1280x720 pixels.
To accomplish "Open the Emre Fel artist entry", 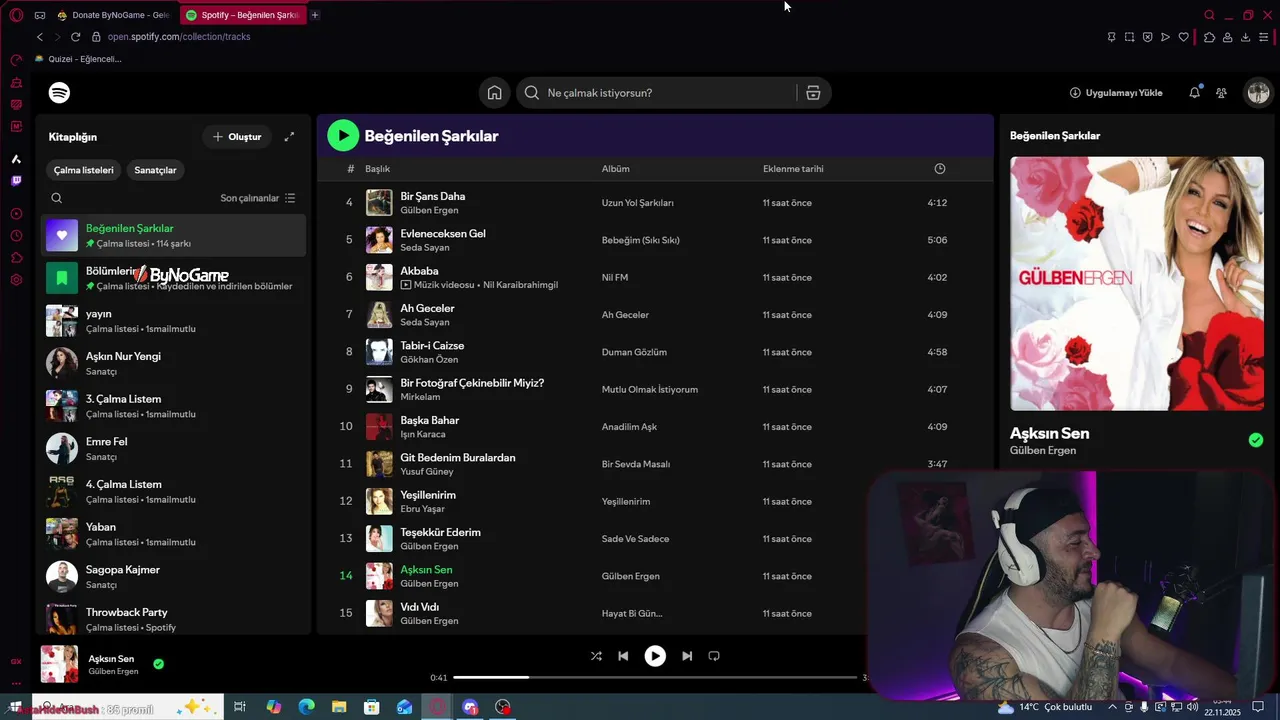I will click(174, 449).
